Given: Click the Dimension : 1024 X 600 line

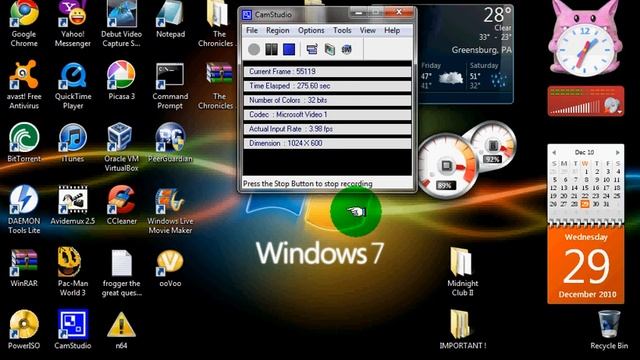Looking at the screenshot, I should pos(327,143).
